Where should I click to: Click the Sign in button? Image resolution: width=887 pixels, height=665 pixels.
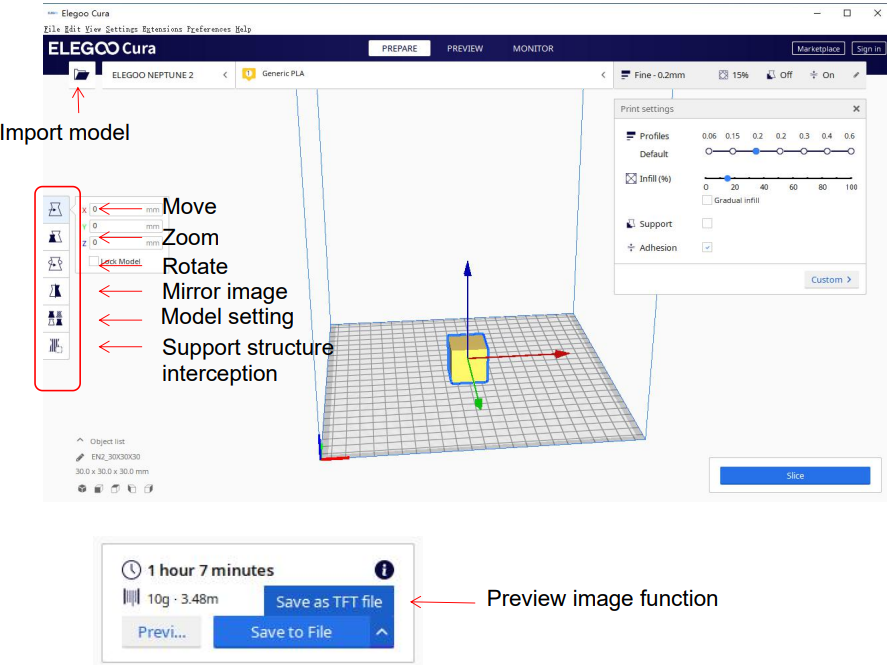pos(868,49)
